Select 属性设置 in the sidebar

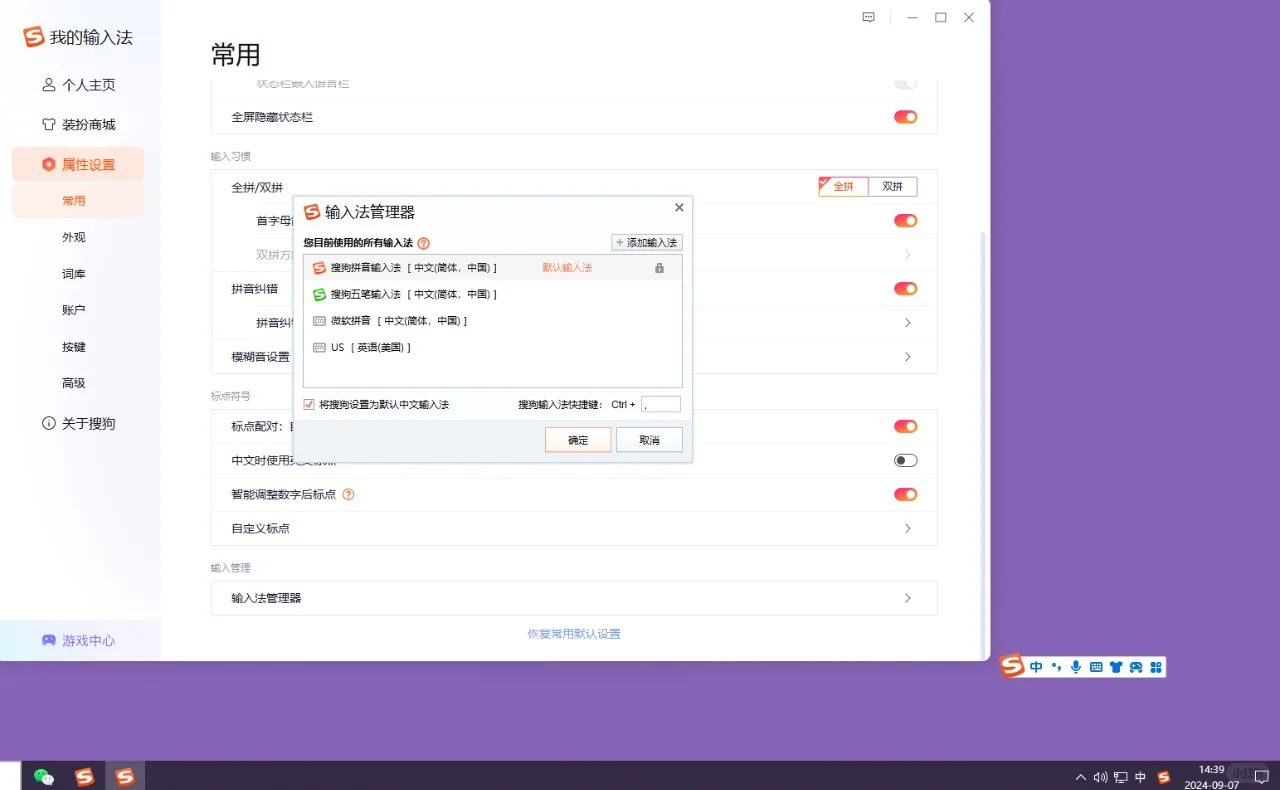coord(78,164)
